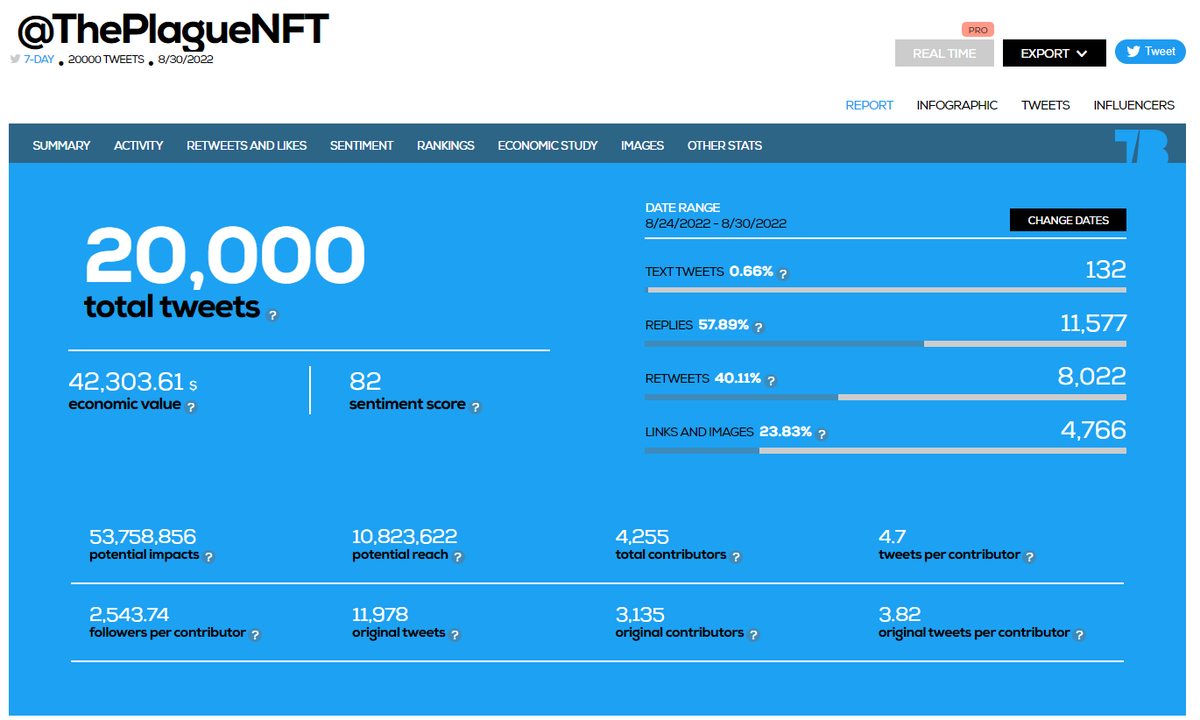Go to Sentiment section
The height and width of the screenshot is (720, 1200).
[361, 145]
